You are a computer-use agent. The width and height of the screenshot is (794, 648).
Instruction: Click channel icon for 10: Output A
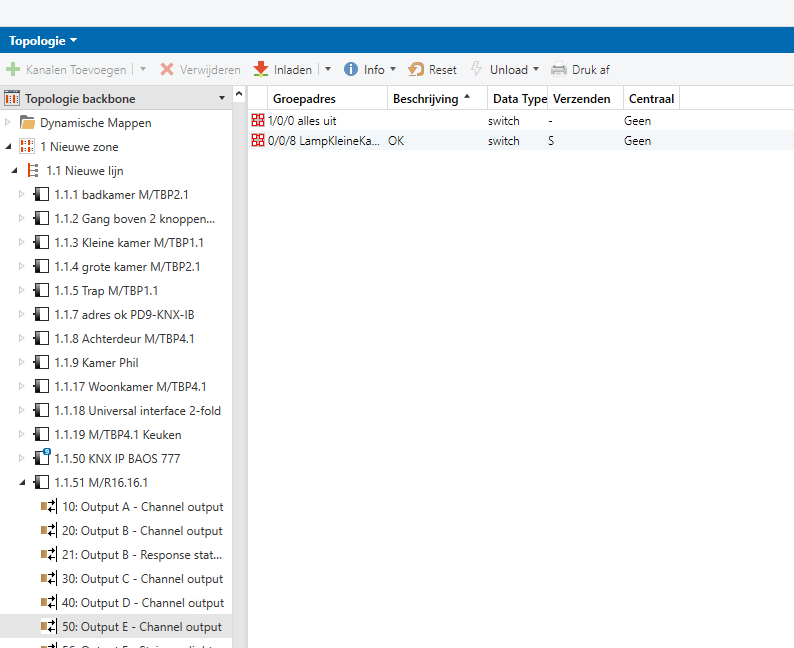pos(49,507)
